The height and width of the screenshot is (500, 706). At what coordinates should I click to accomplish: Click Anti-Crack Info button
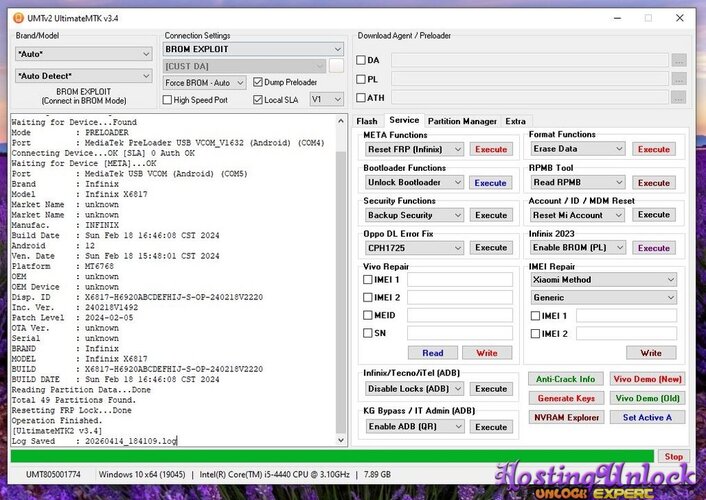[x=566, y=379]
